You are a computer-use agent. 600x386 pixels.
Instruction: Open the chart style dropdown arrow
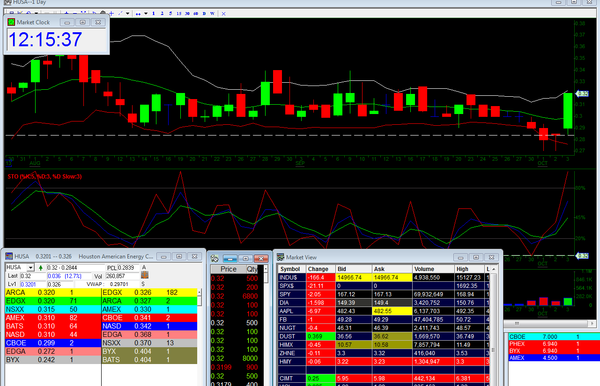pos(146,13)
